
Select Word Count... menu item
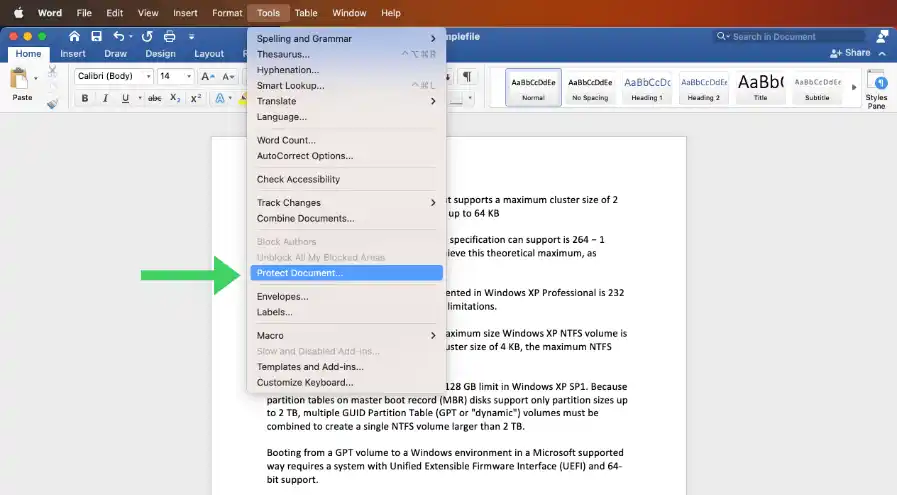[x=347, y=140]
